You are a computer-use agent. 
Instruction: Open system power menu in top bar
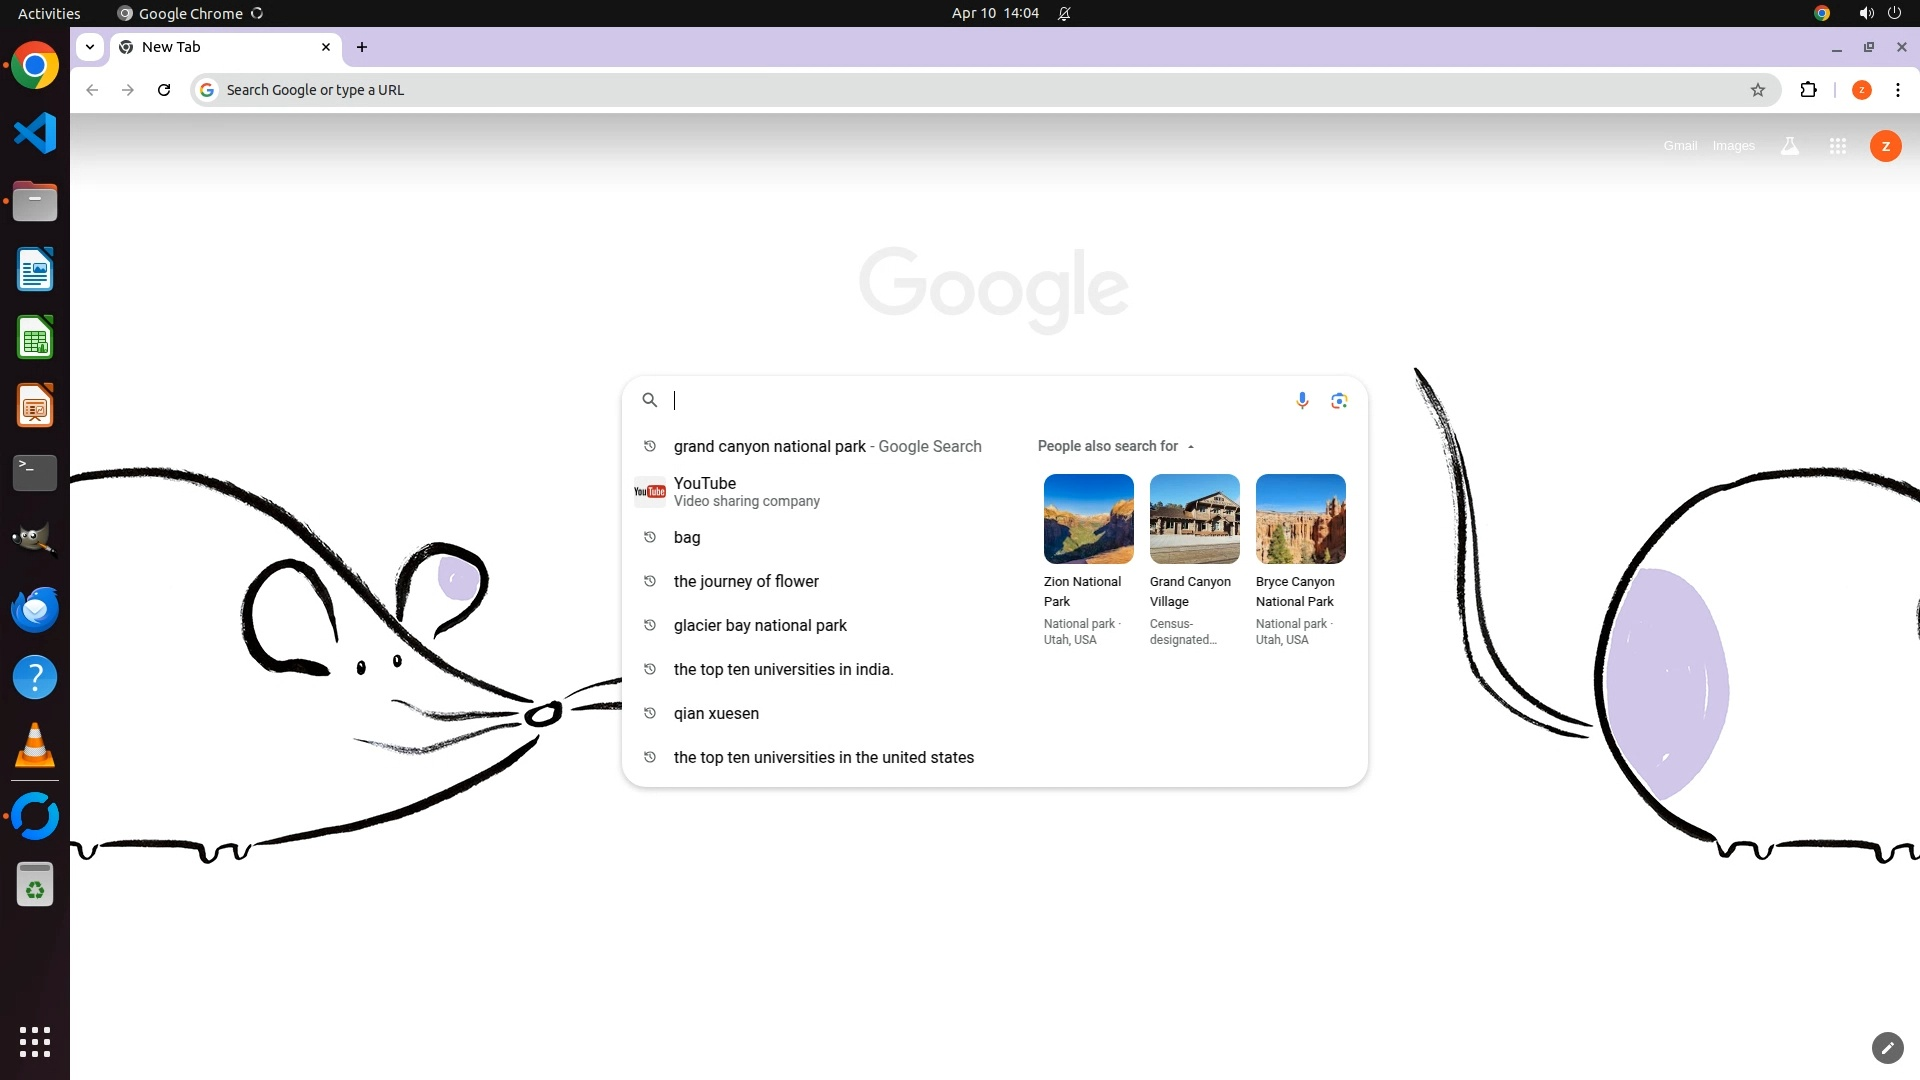click(x=1894, y=13)
